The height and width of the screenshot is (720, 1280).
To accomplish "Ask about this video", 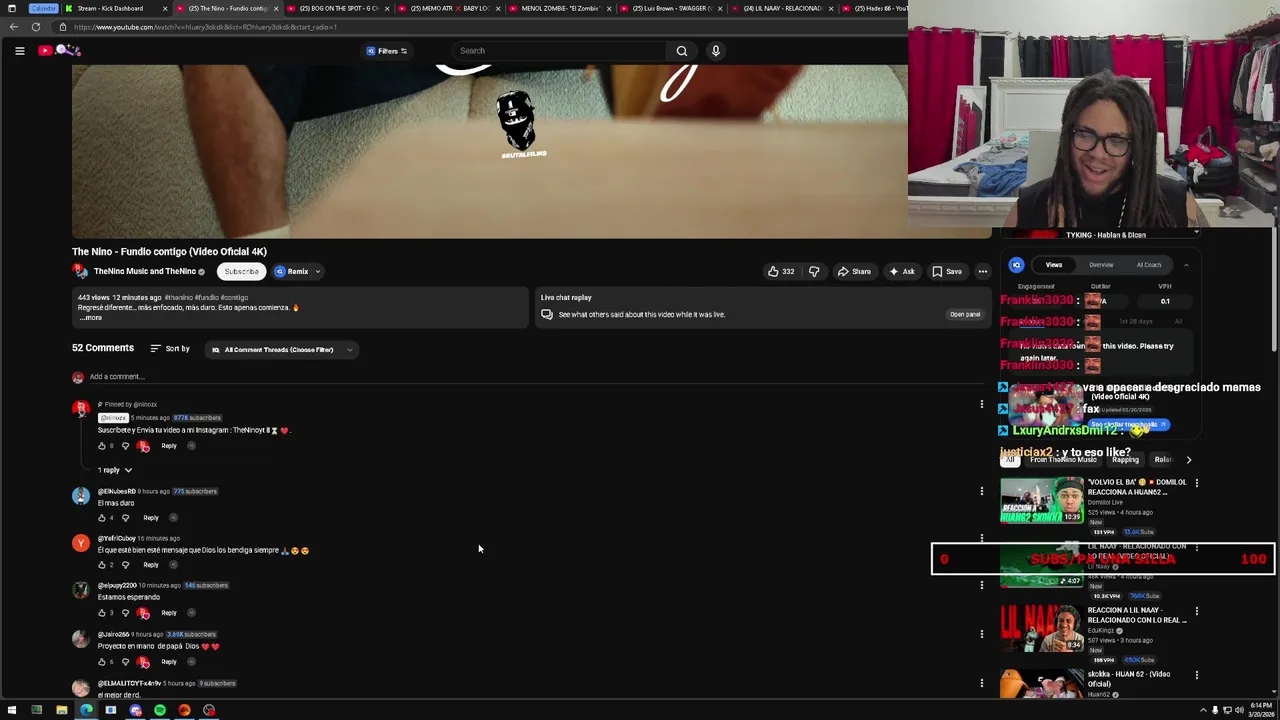I will [x=901, y=271].
